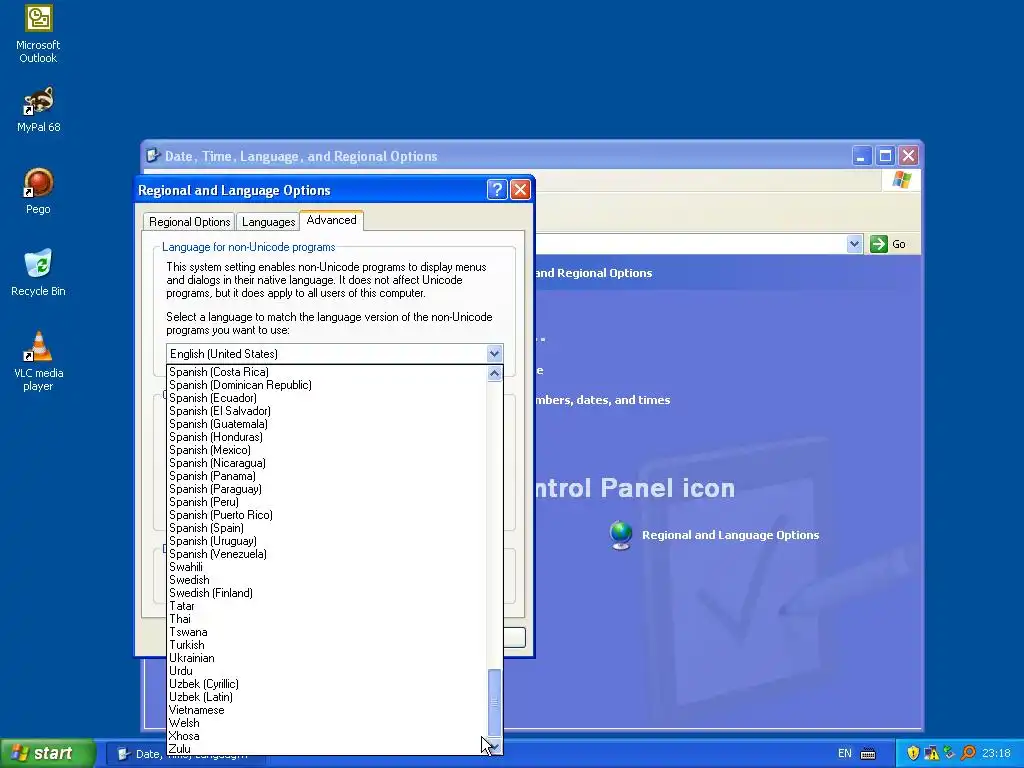Expand the address bar dropdown arrow
Screen dimensions: 1024x768
(854, 244)
